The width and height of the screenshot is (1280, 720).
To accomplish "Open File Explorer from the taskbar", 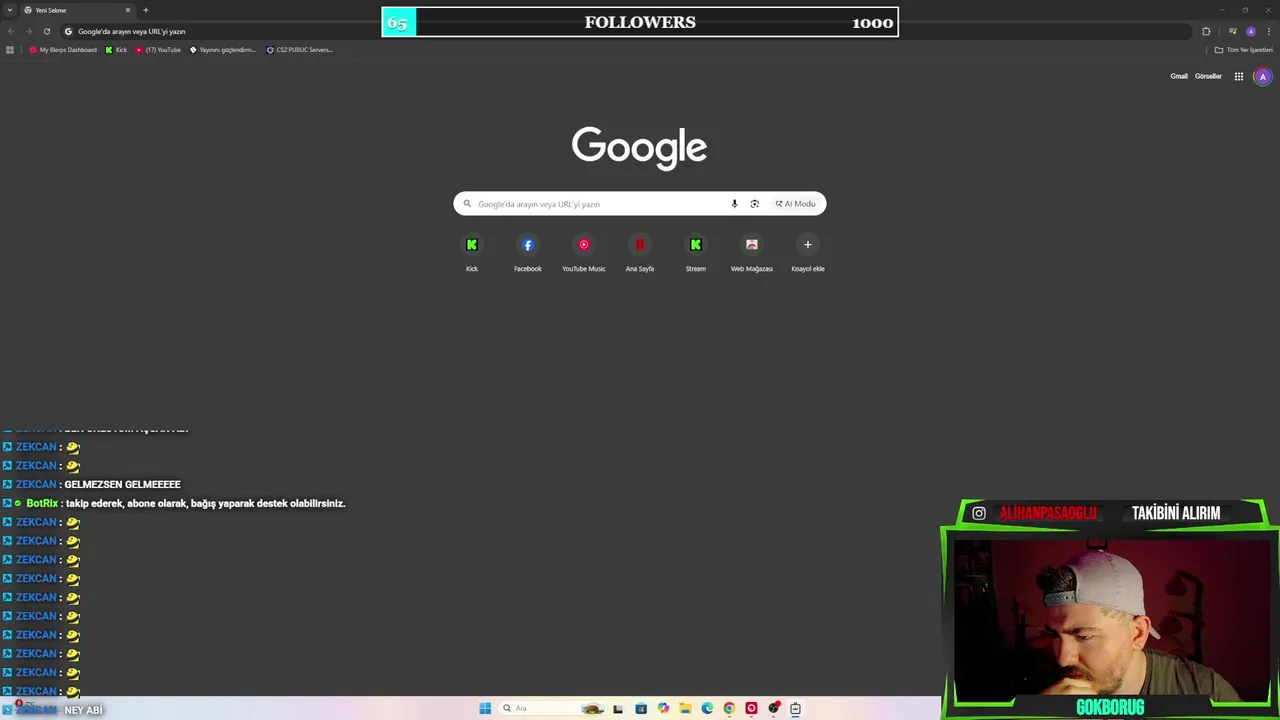I will coord(685,708).
